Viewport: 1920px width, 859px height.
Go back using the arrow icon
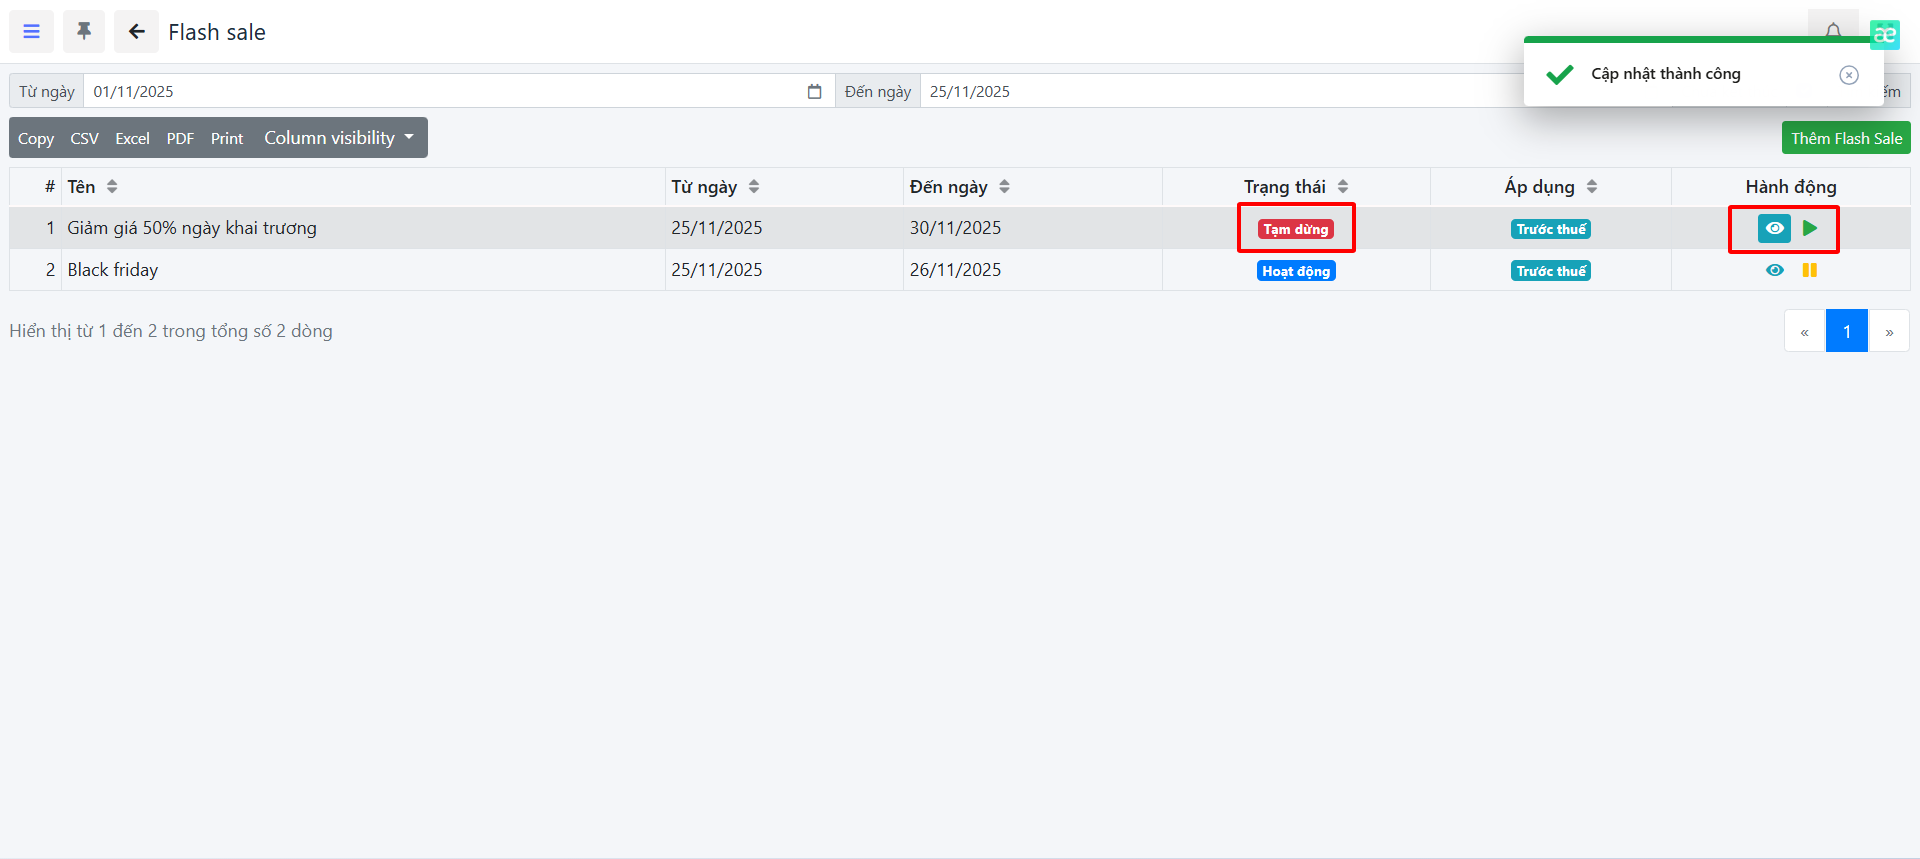click(x=136, y=32)
